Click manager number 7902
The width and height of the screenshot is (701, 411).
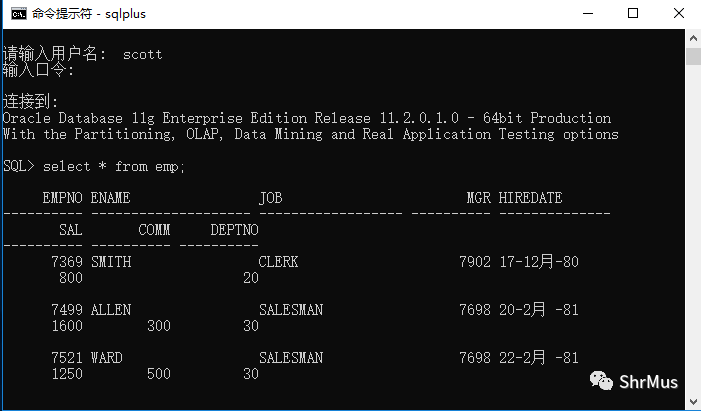pyautogui.click(x=475, y=262)
